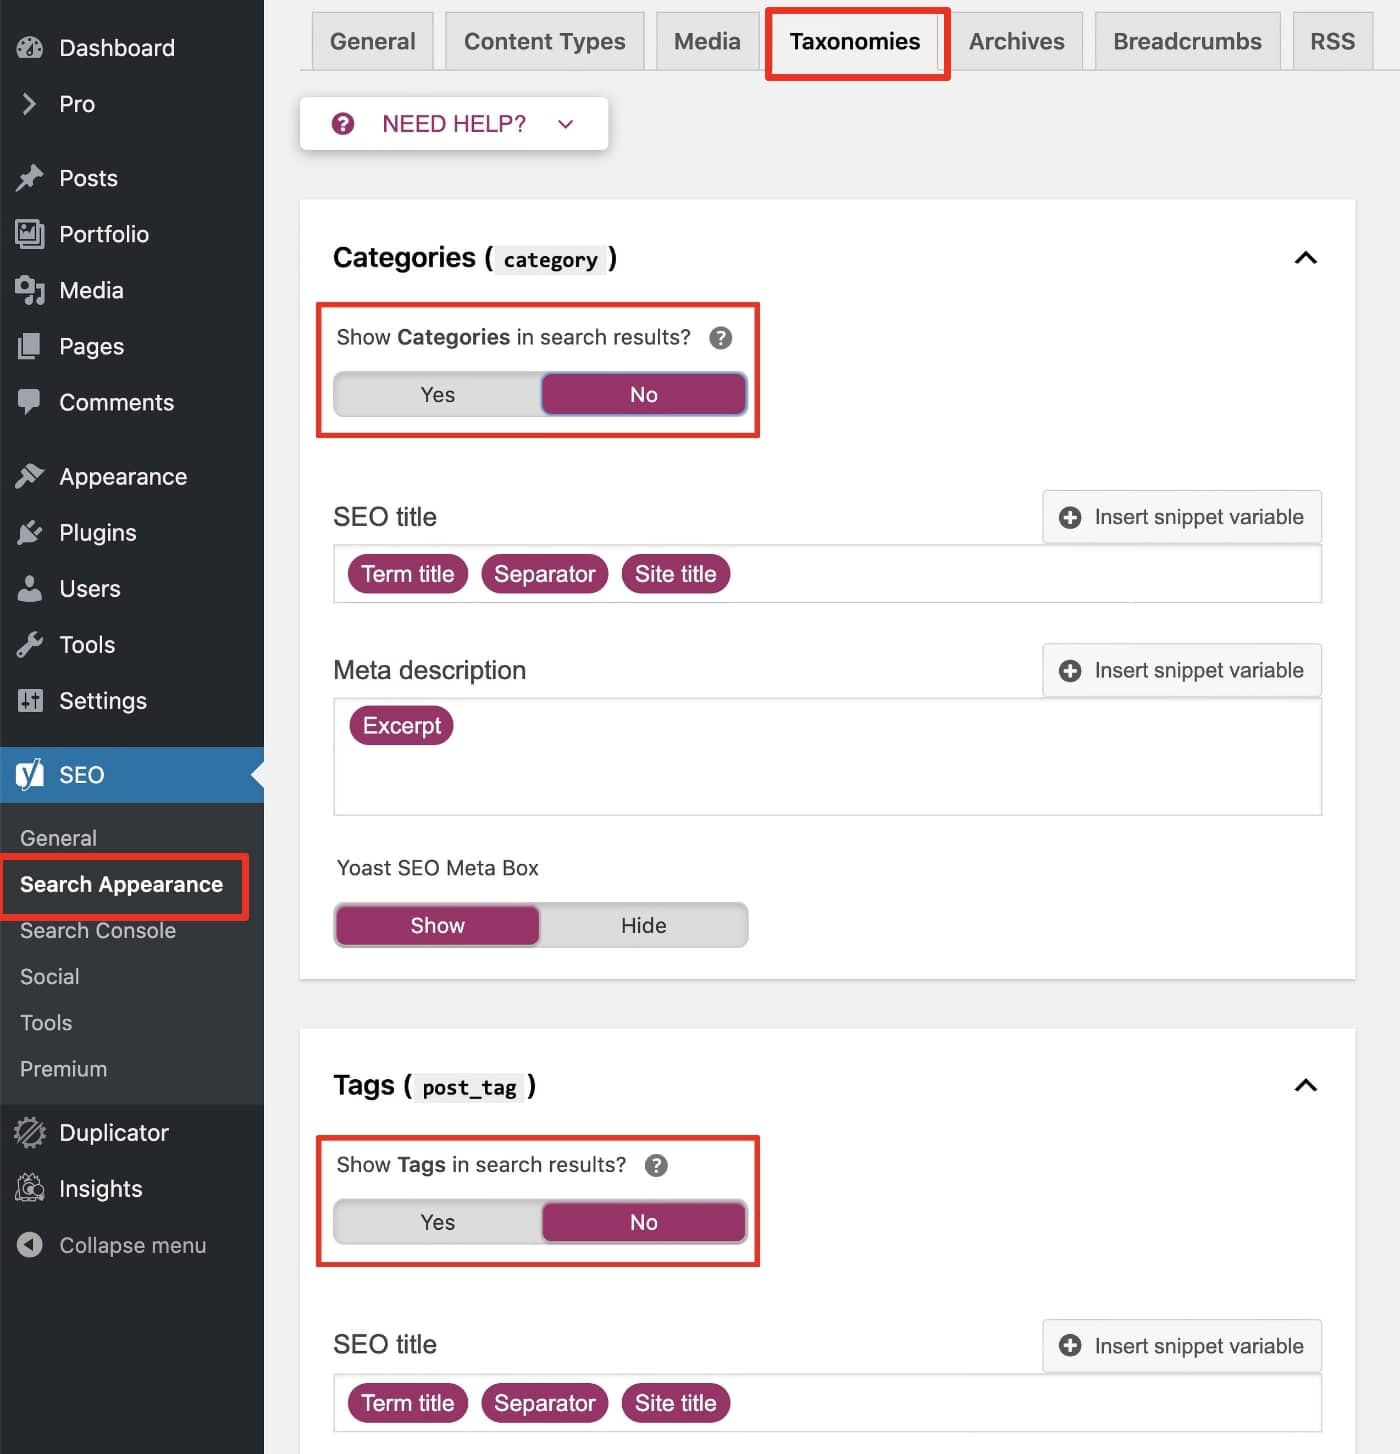The height and width of the screenshot is (1454, 1400).
Task: Switch to the Archives tab
Action: pyautogui.click(x=1016, y=41)
